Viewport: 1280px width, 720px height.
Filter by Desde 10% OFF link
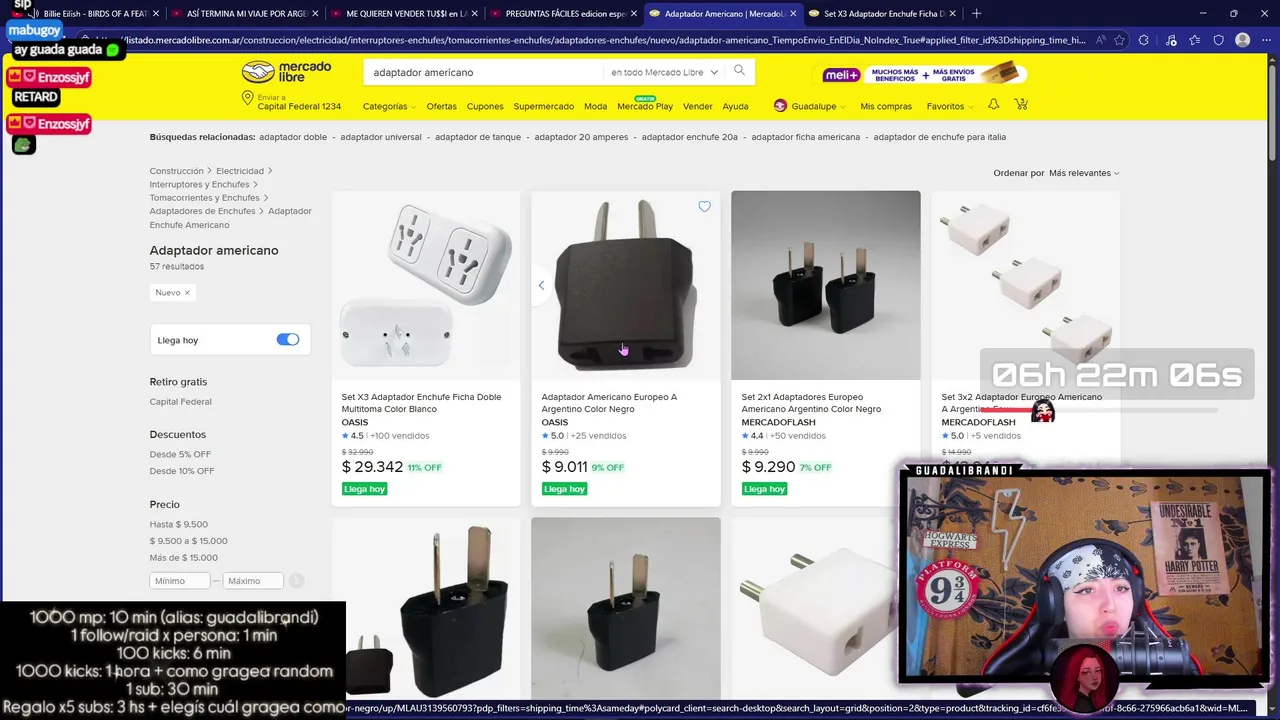(x=182, y=471)
